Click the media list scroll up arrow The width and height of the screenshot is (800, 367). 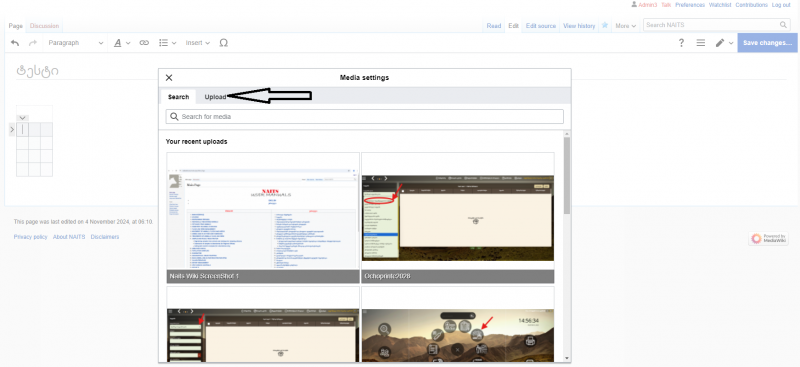click(x=567, y=133)
